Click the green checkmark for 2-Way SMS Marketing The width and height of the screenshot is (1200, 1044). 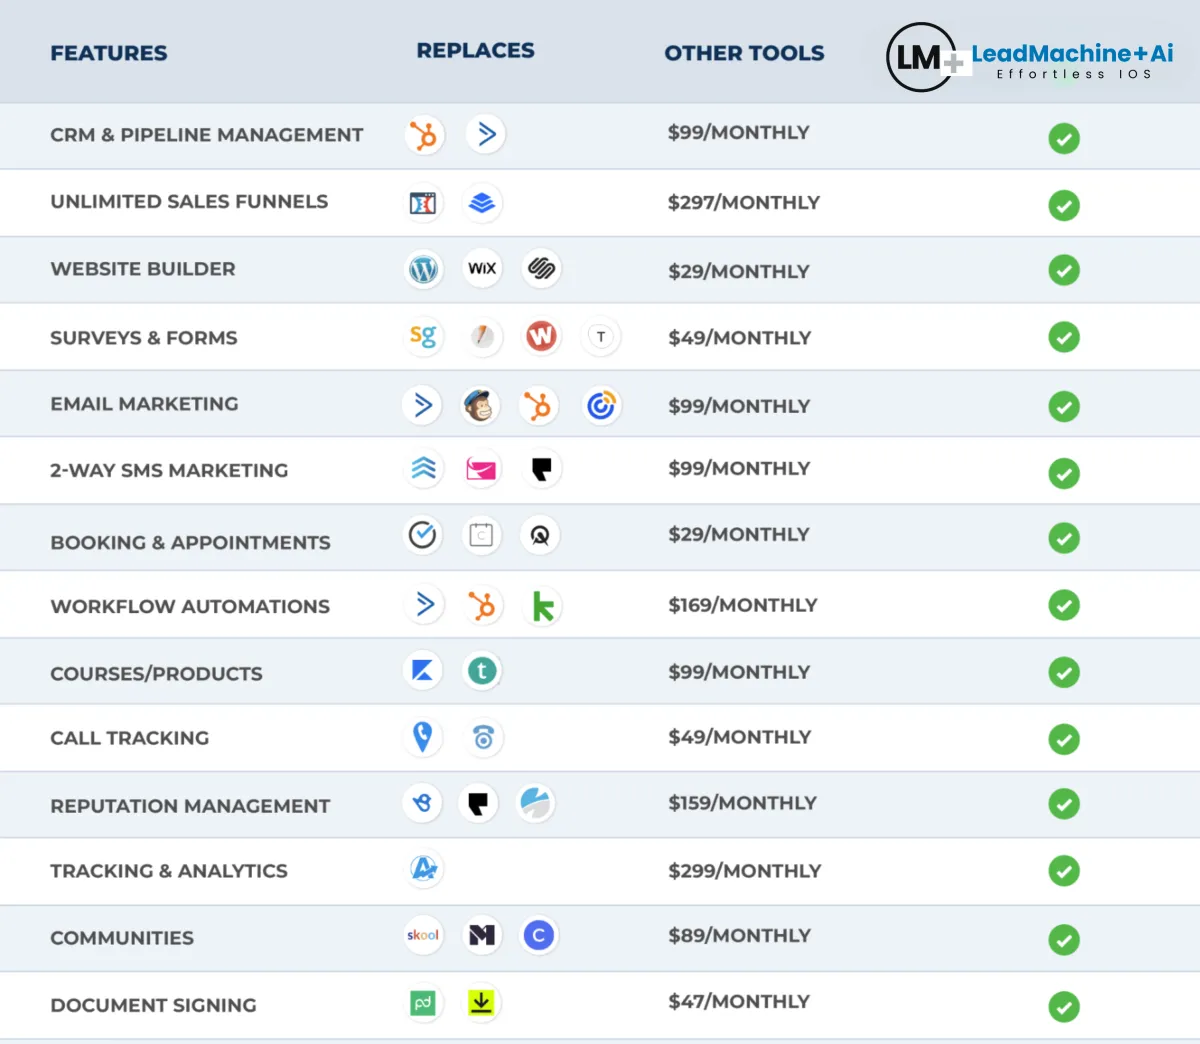click(x=1064, y=473)
